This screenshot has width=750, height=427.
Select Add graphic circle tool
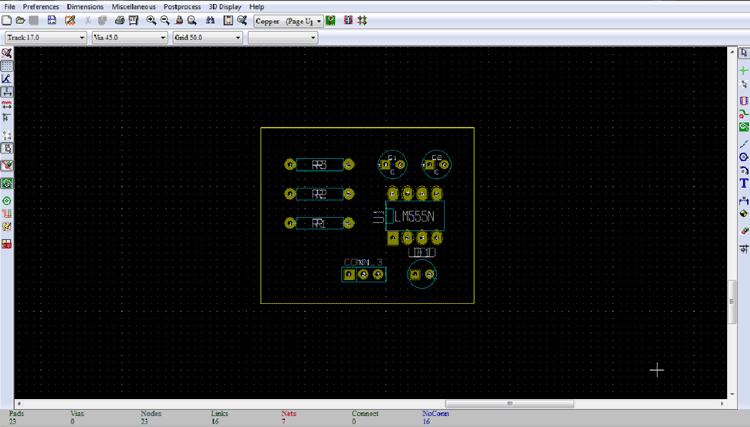pos(743,157)
